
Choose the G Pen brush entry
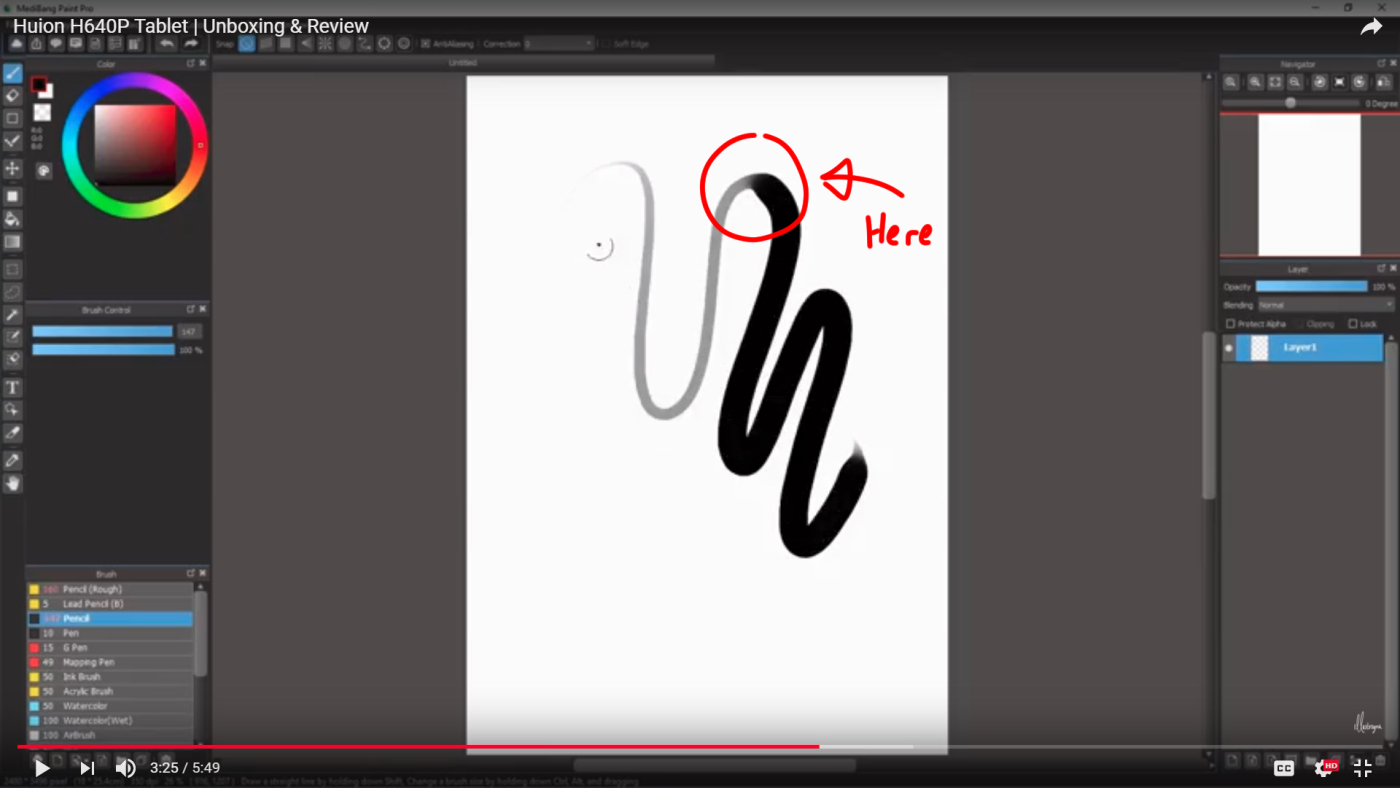point(75,648)
